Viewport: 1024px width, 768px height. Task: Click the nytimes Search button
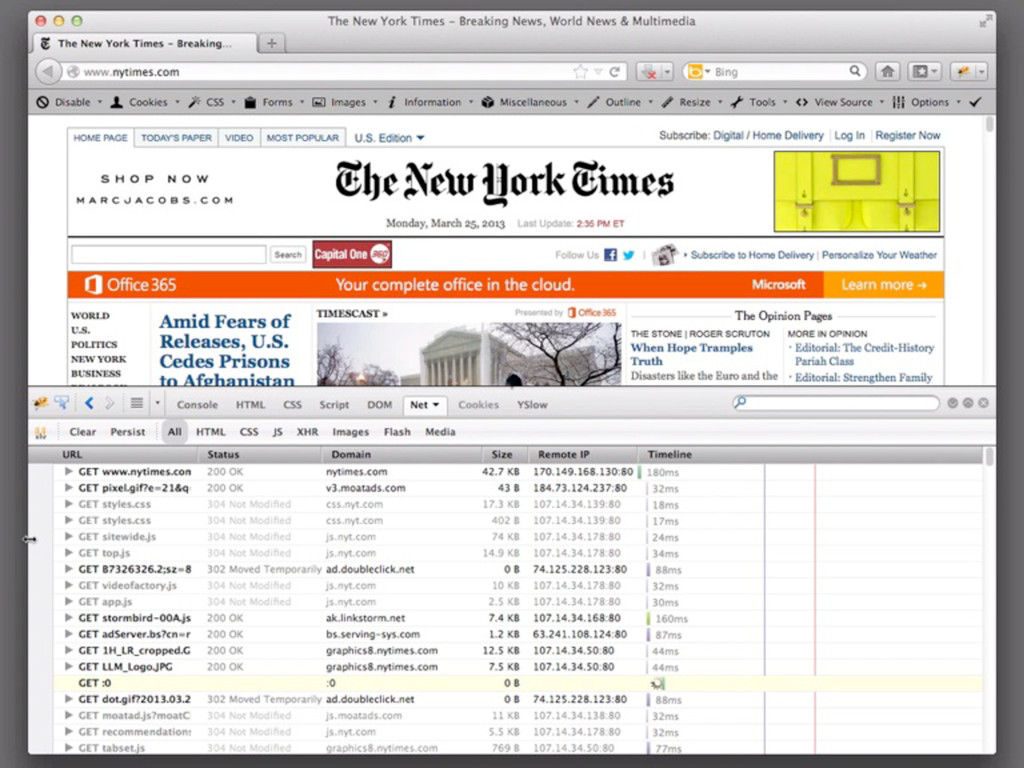(x=287, y=255)
